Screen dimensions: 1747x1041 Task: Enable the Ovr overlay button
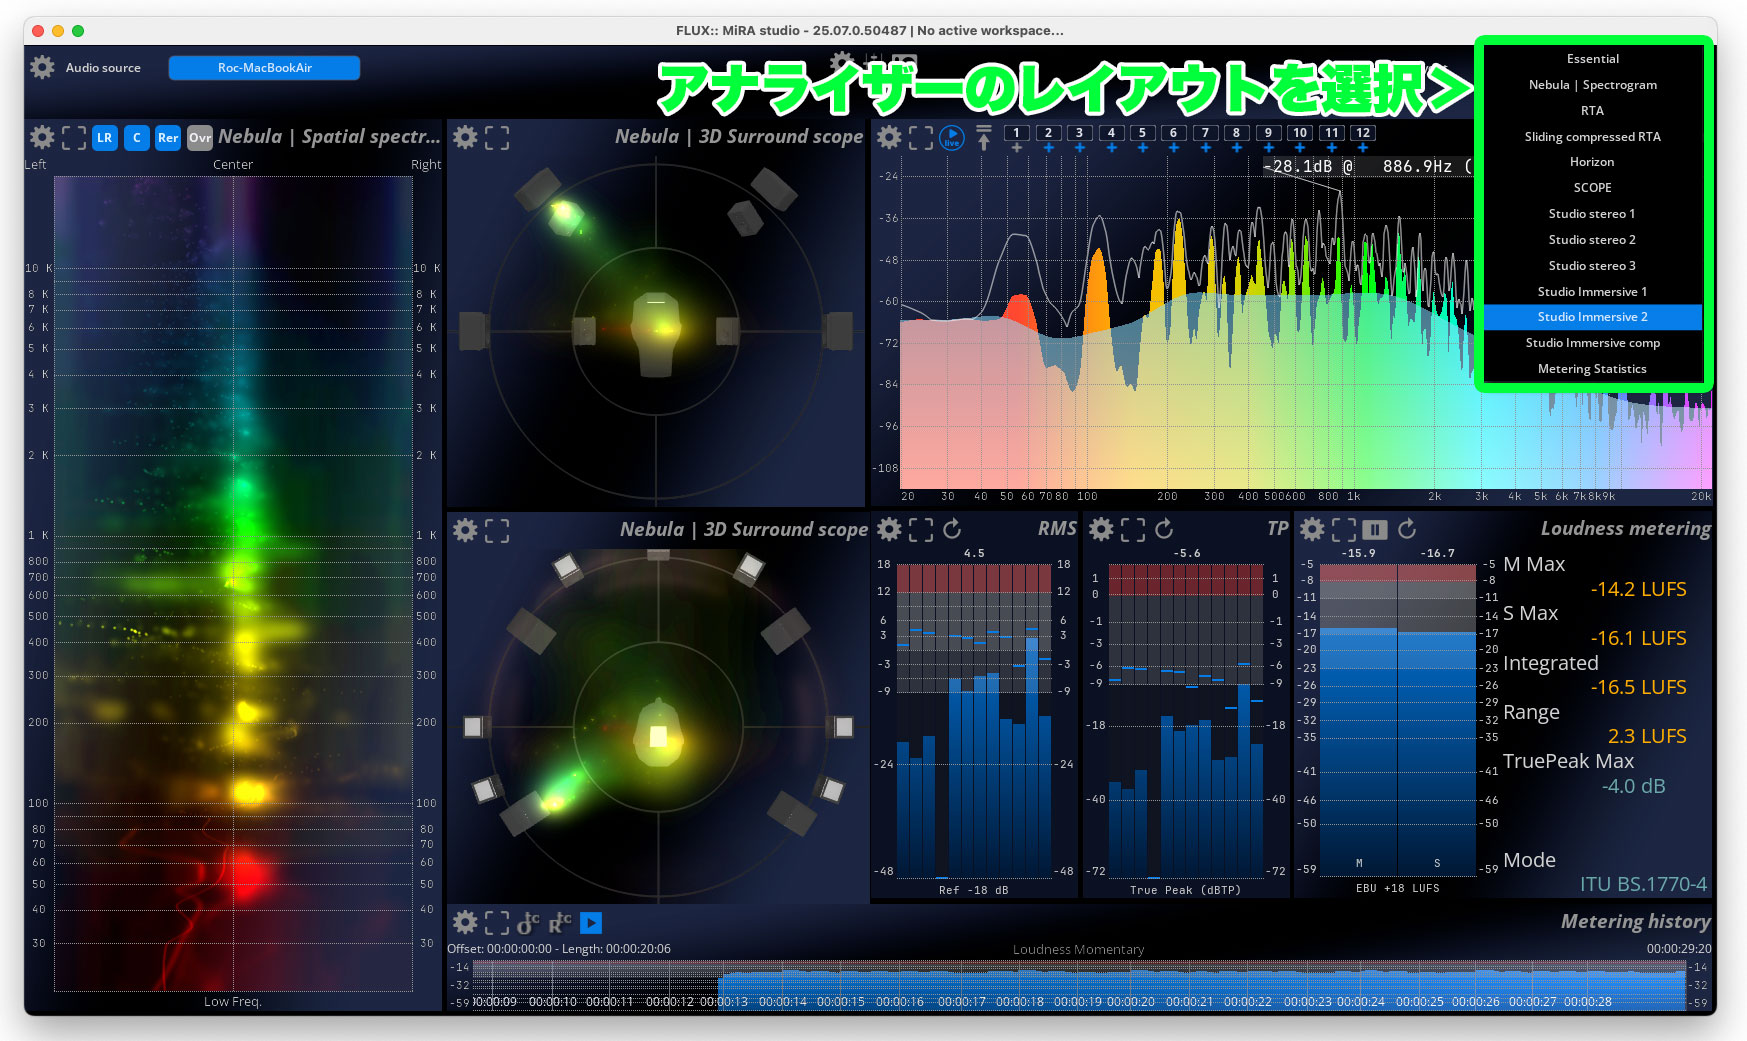200,138
